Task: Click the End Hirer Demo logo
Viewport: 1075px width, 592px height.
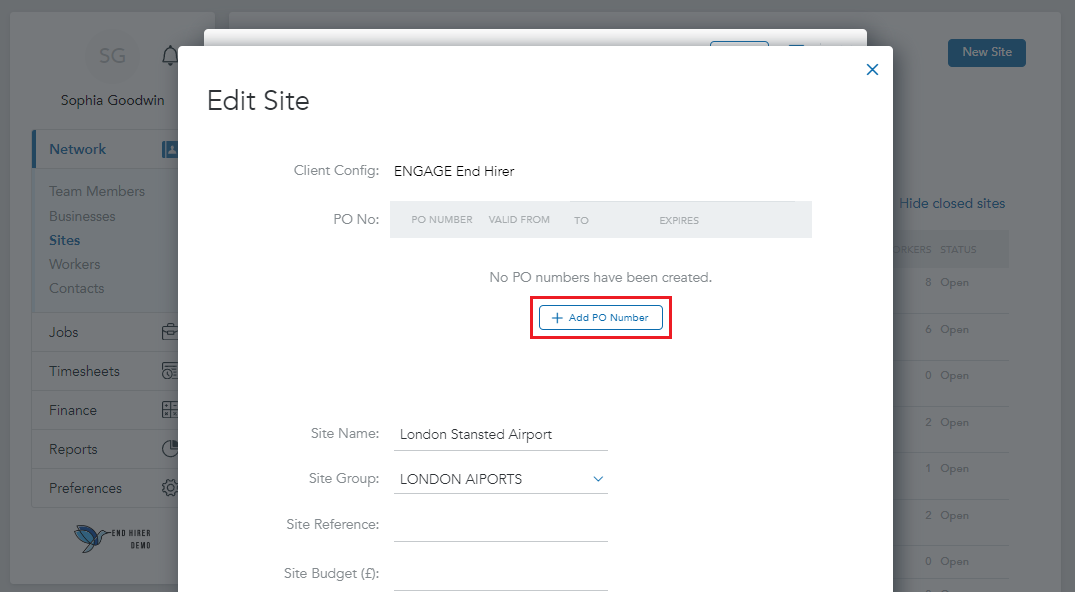Action: (112, 538)
